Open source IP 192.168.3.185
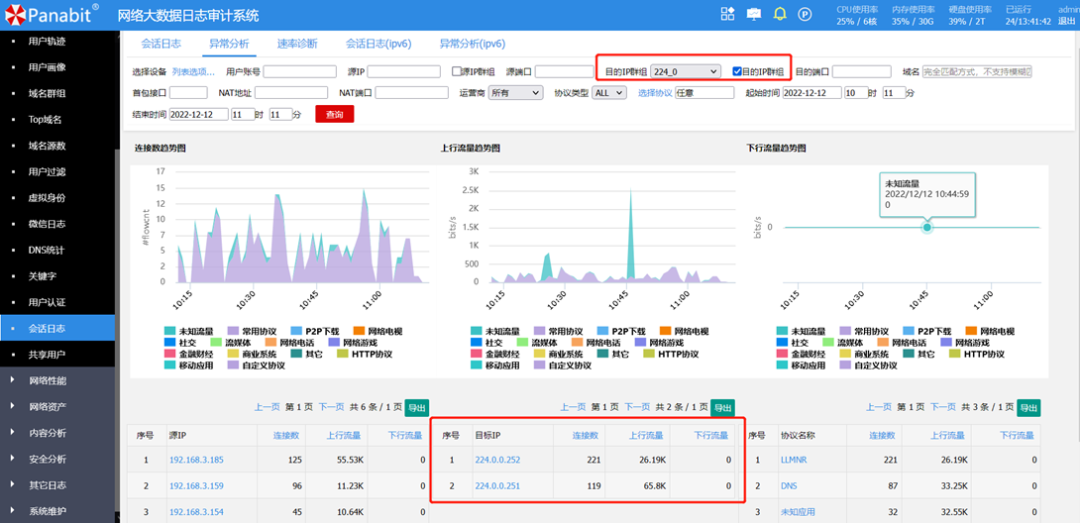Image resolution: width=1080 pixels, height=523 pixels. [196, 460]
